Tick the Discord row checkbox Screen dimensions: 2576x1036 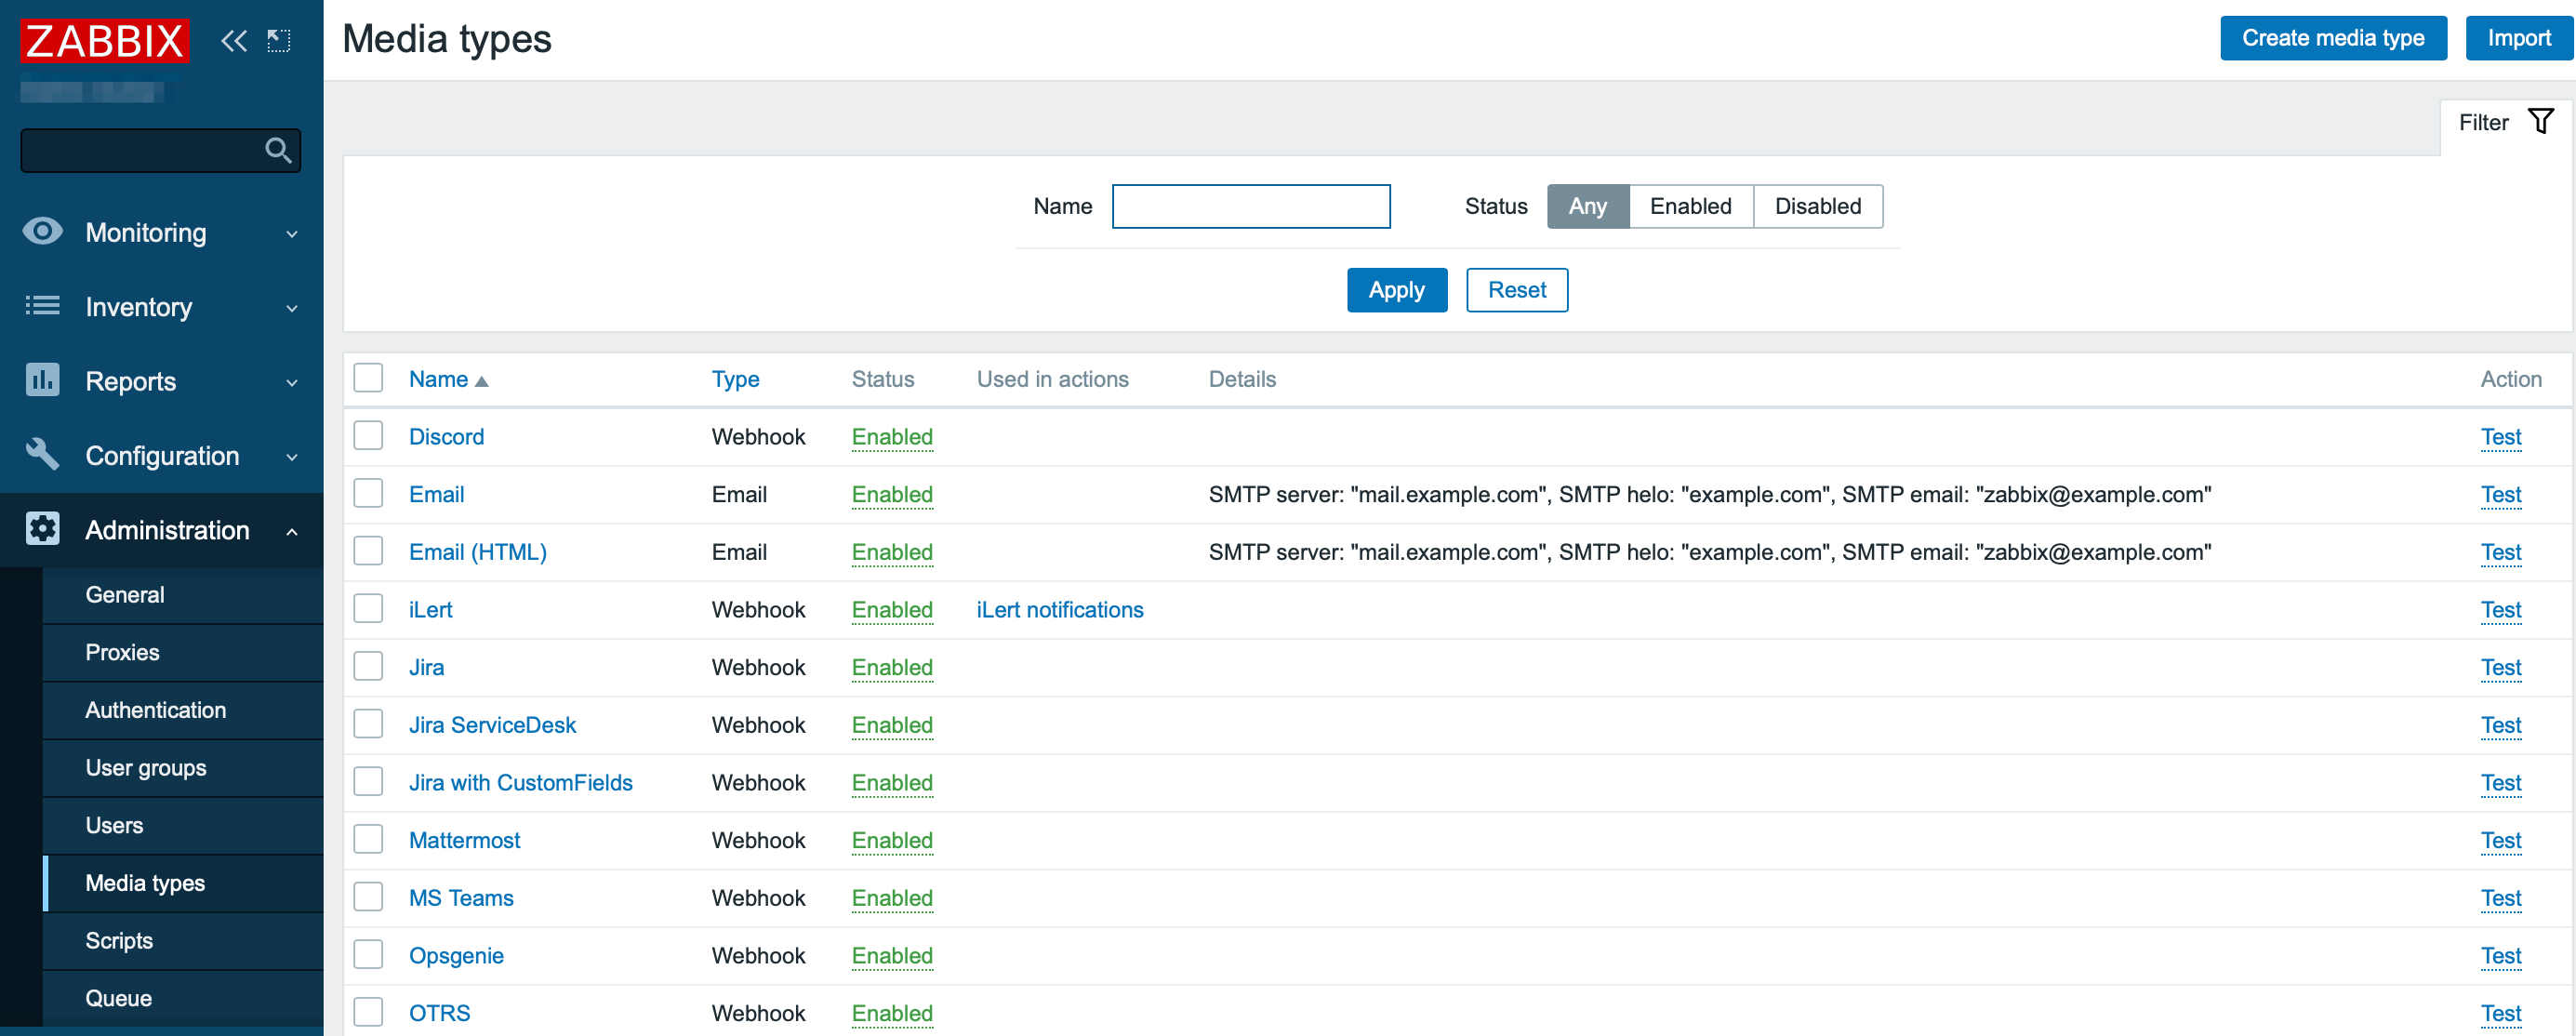368,436
